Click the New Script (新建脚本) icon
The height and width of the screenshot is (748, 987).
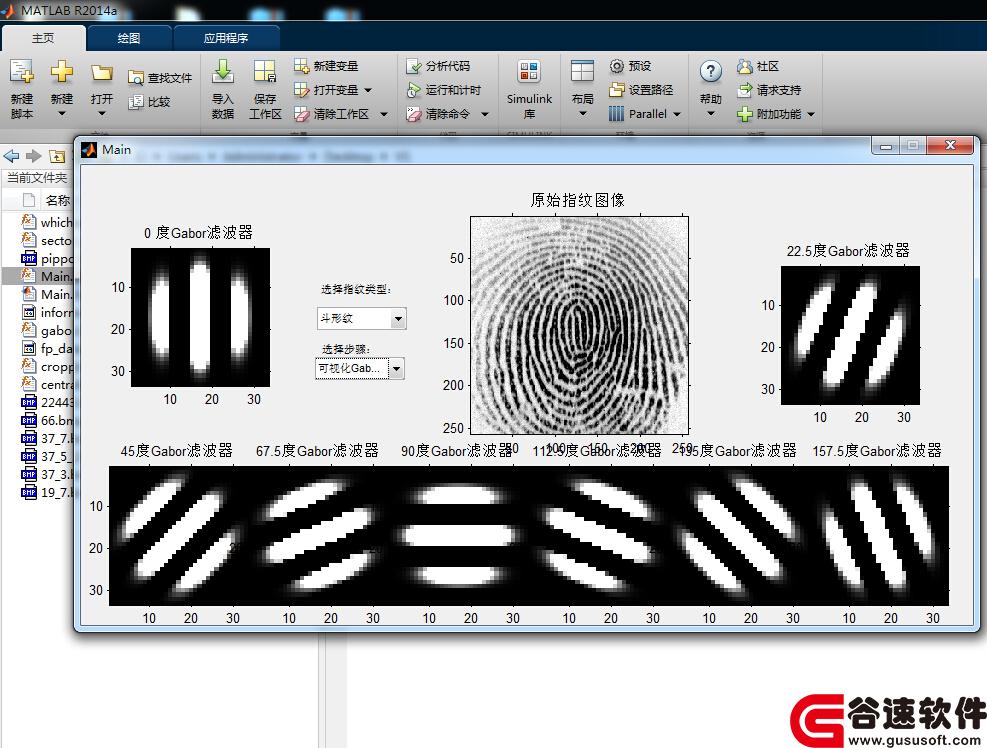coord(21,72)
